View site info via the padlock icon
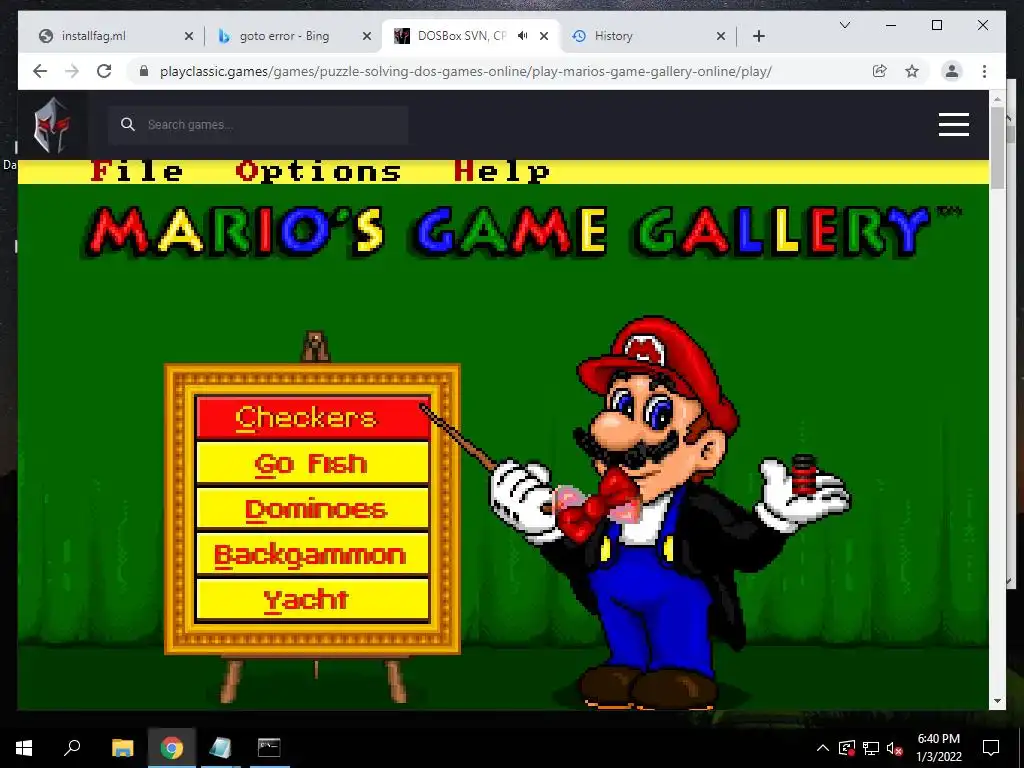The image size is (1024, 768). tap(144, 71)
